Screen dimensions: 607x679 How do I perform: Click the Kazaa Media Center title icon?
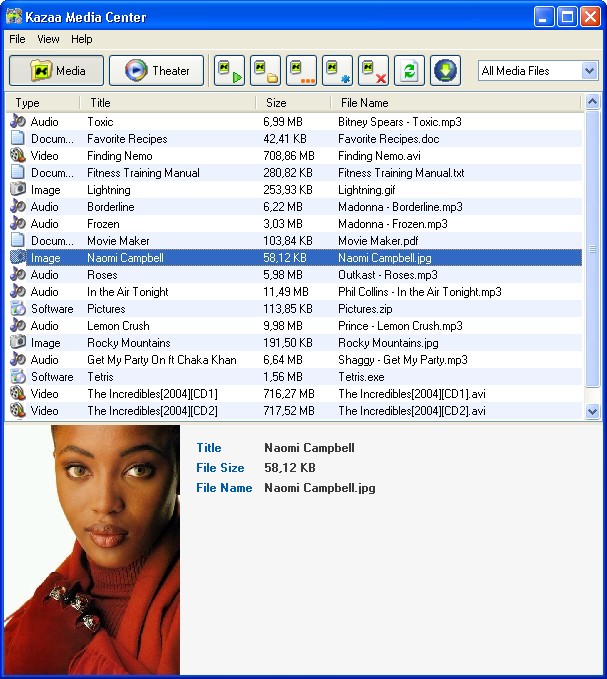pyautogui.click(x=14, y=16)
